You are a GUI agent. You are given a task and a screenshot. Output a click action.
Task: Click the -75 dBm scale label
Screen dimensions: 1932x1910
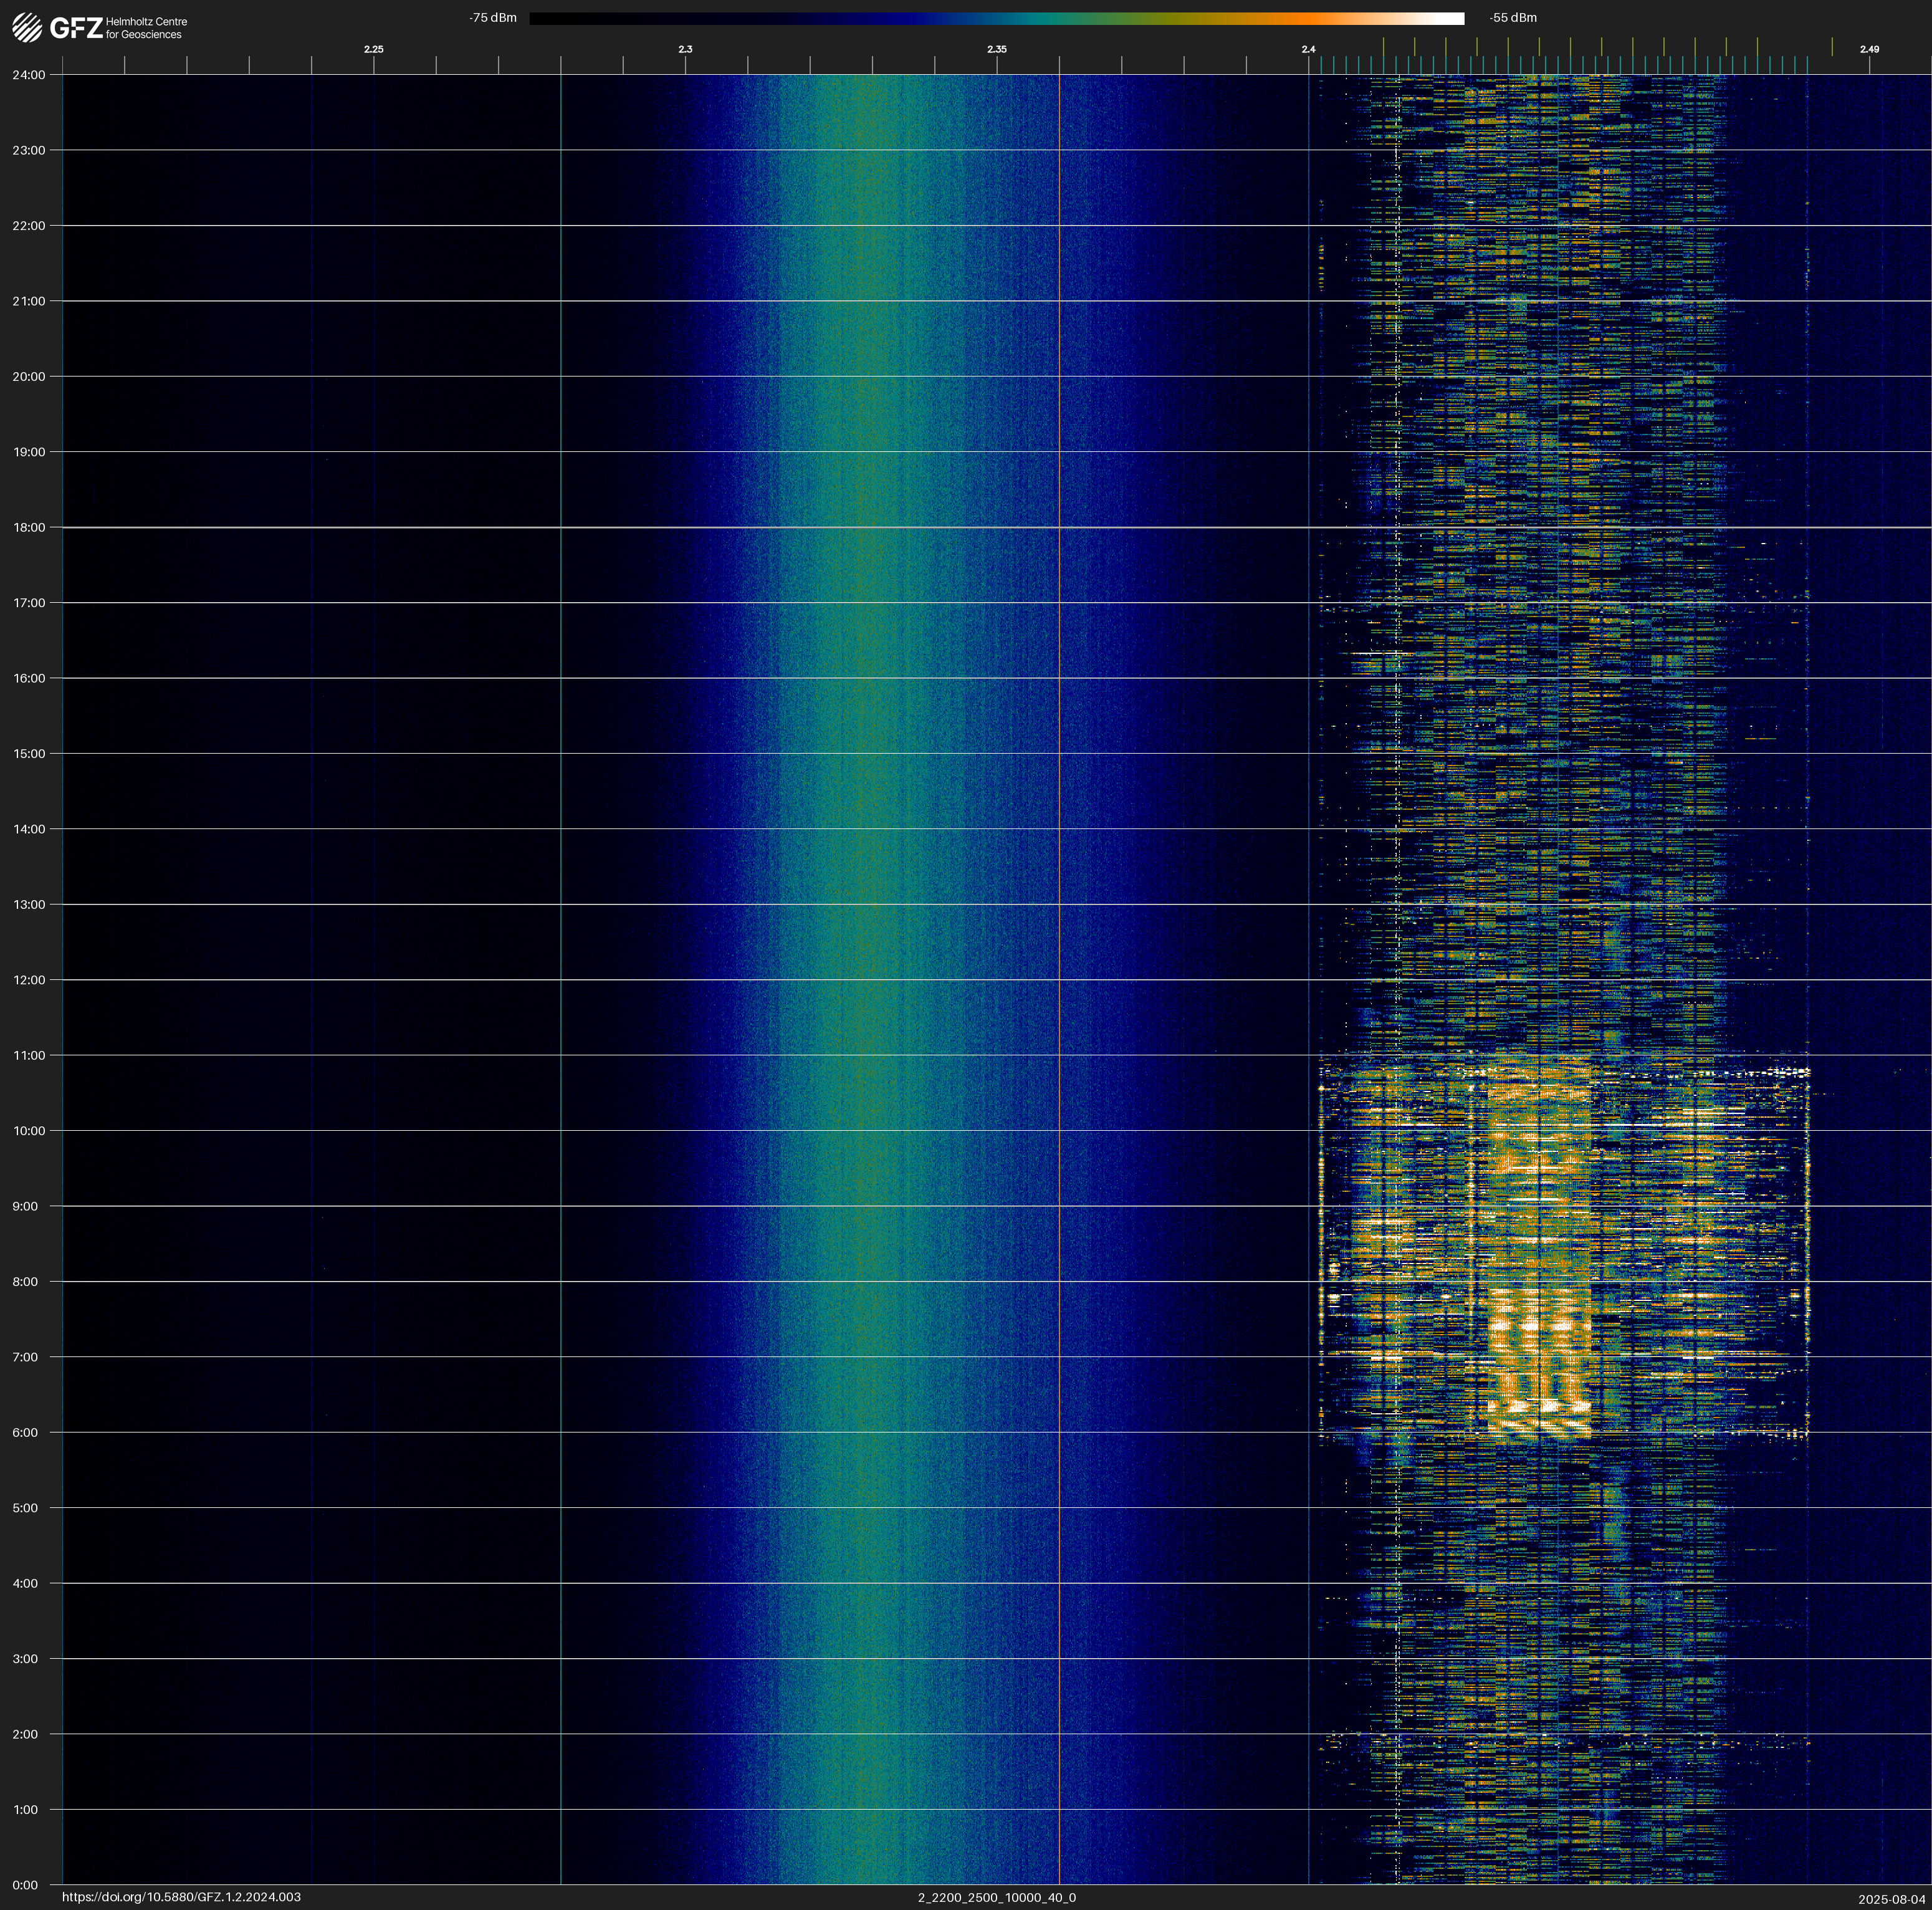point(492,18)
